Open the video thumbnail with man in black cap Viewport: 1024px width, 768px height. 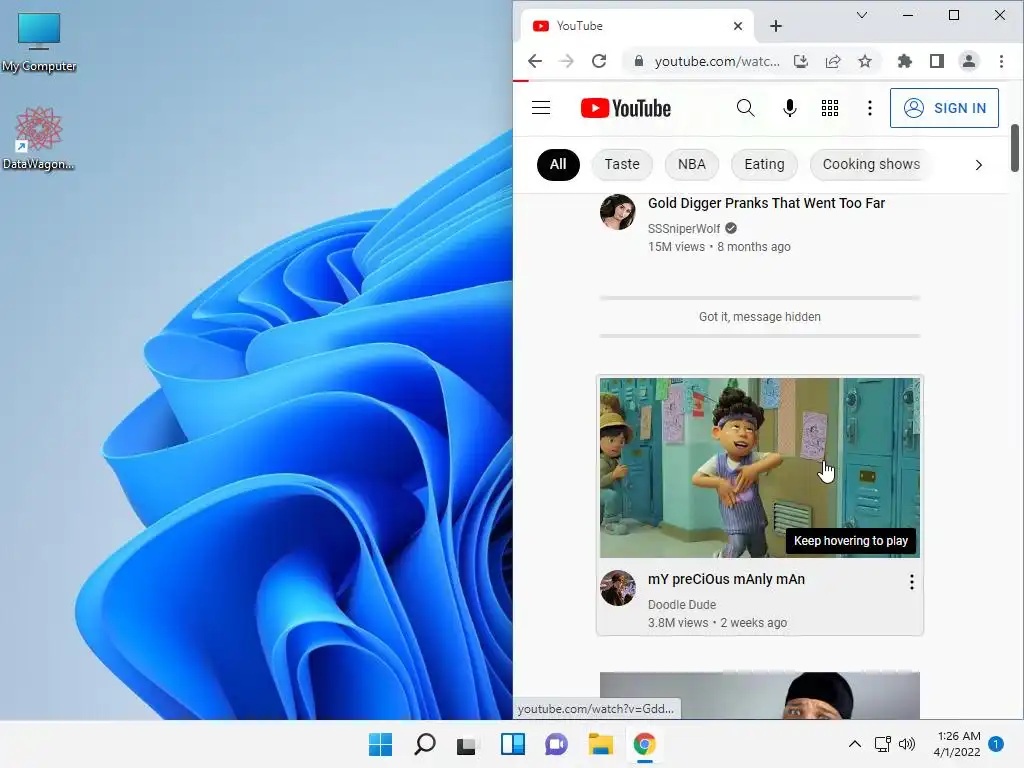tap(760, 696)
